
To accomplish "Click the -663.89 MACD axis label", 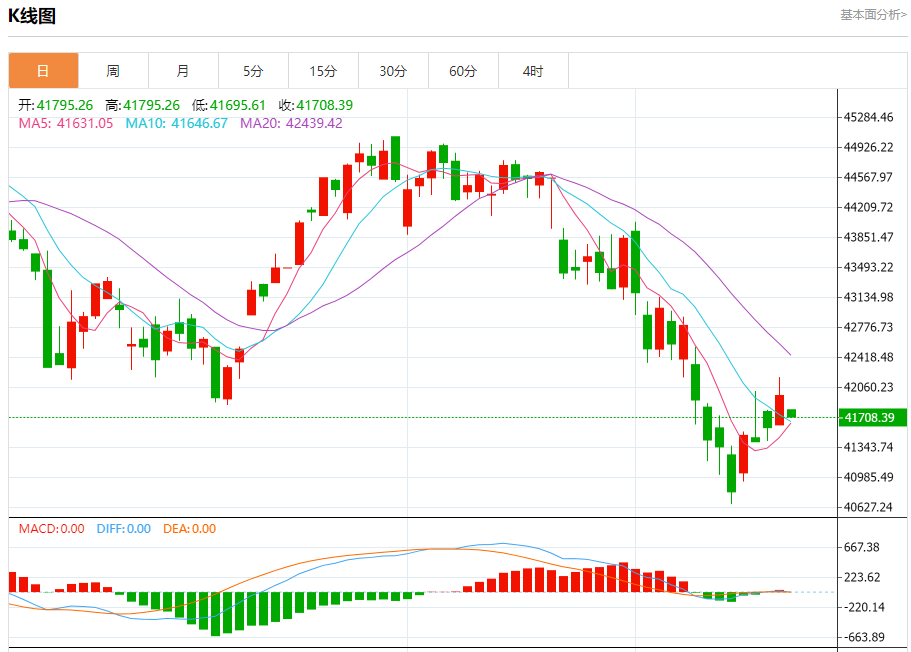I will click(864, 637).
